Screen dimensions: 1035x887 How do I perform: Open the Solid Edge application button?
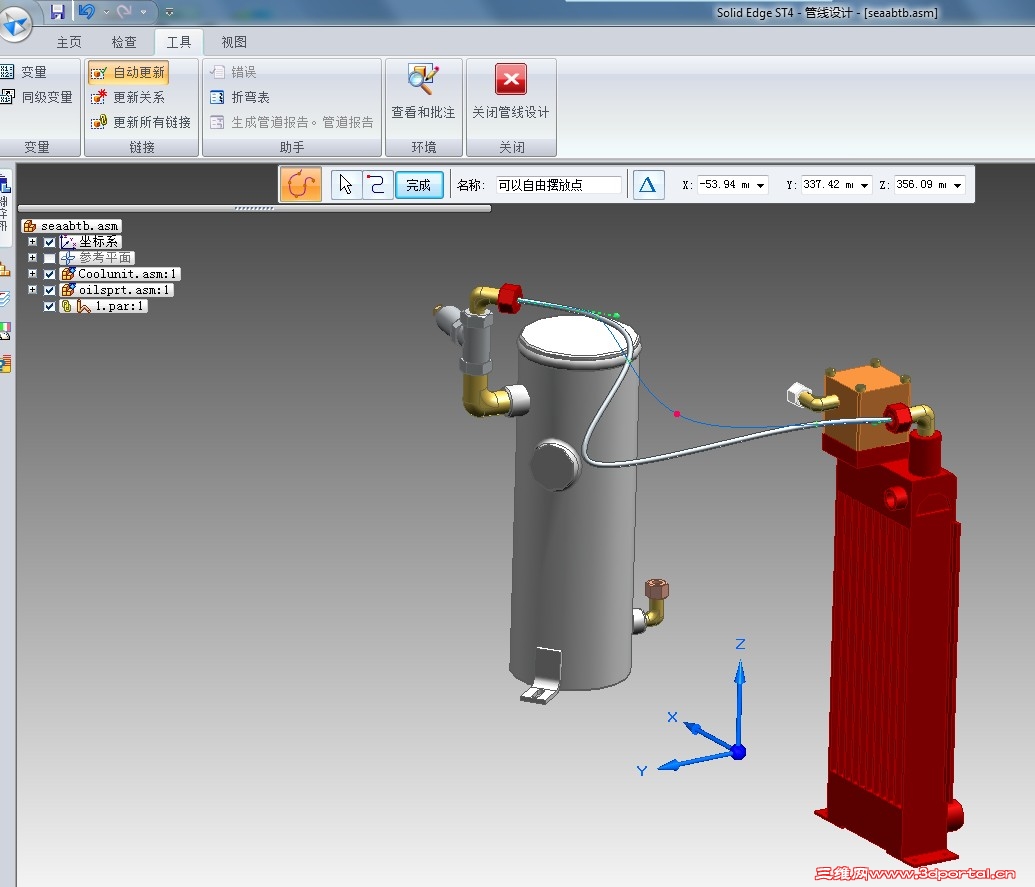click(15, 23)
